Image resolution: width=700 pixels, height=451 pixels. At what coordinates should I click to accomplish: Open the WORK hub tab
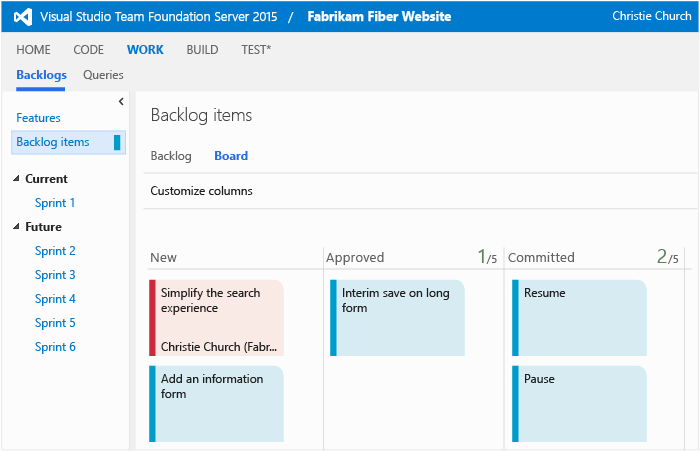coord(145,50)
